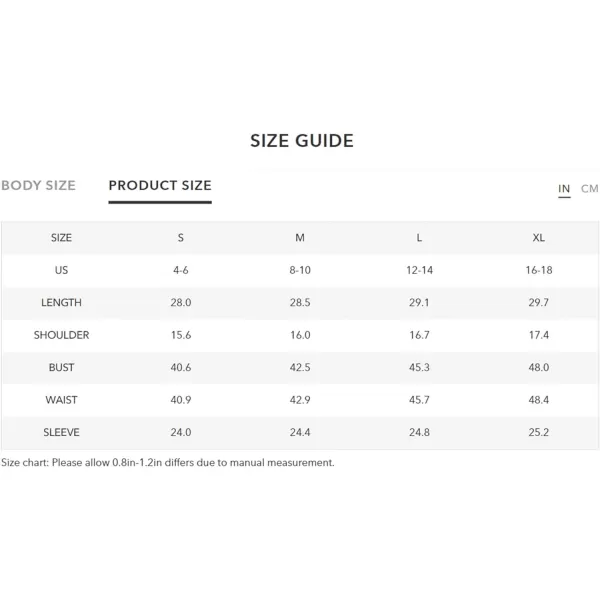Click the LENGTH row label
The image size is (600, 600).
point(61,303)
